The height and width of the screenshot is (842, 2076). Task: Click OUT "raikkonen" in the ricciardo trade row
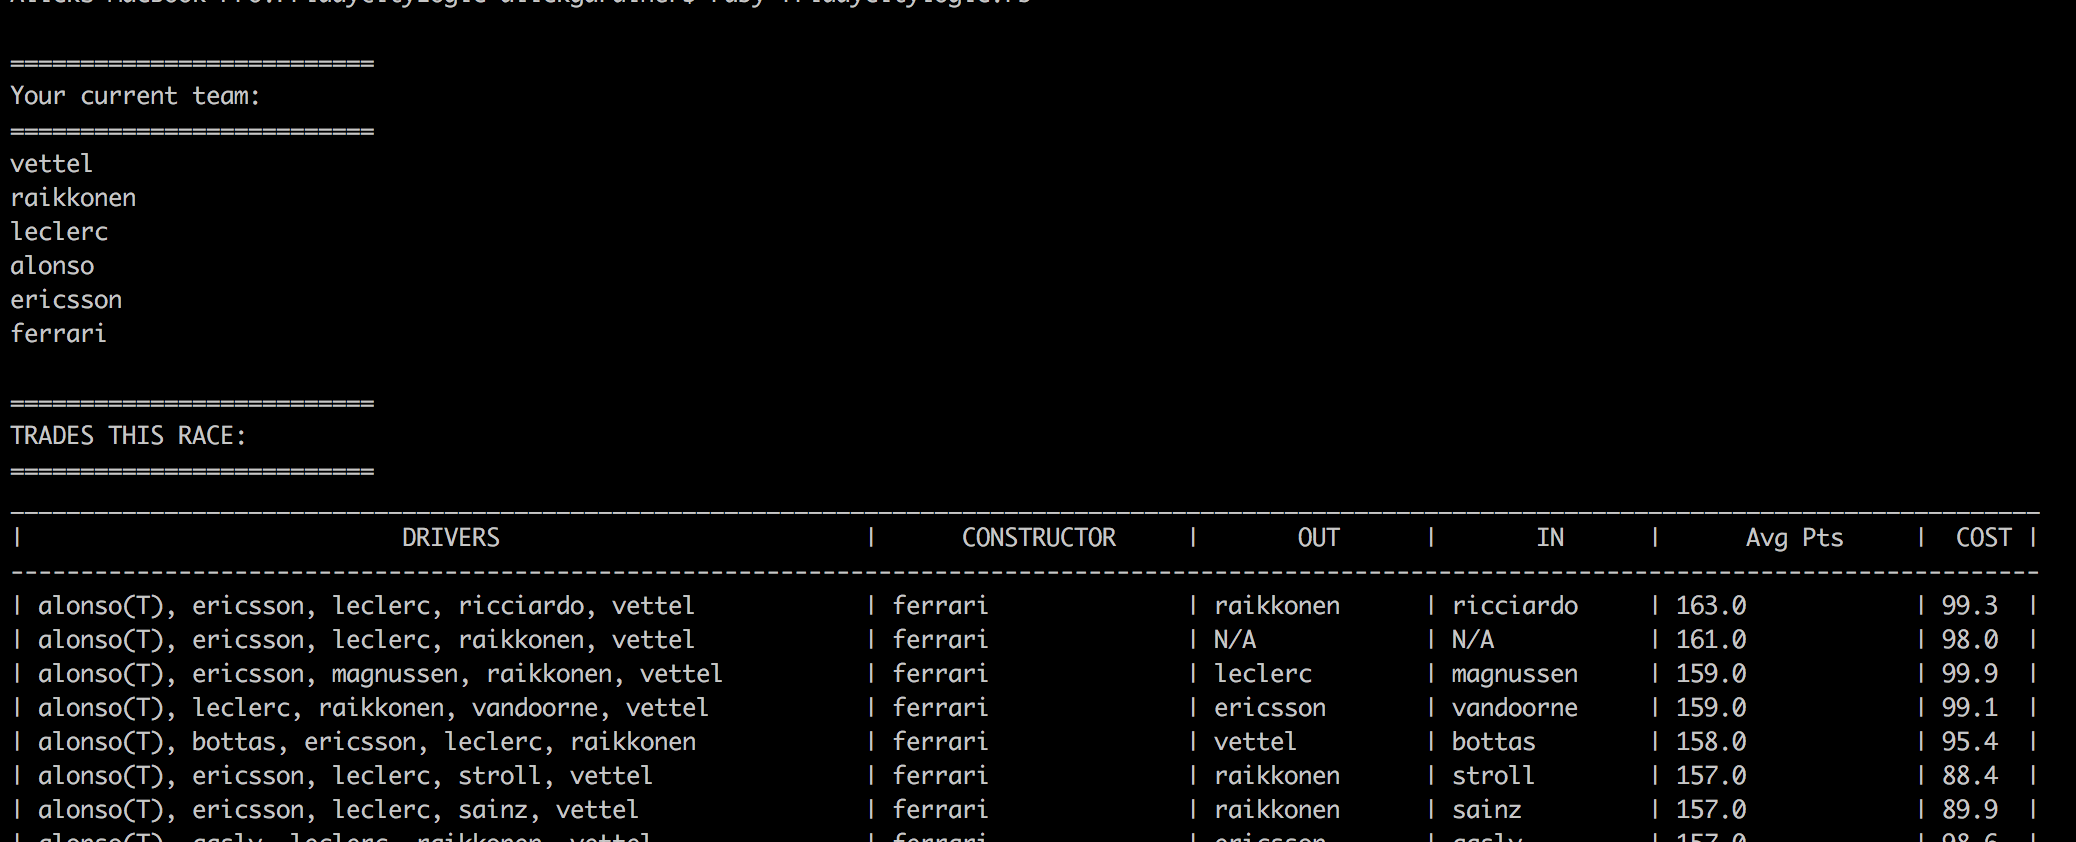[x=1277, y=606]
